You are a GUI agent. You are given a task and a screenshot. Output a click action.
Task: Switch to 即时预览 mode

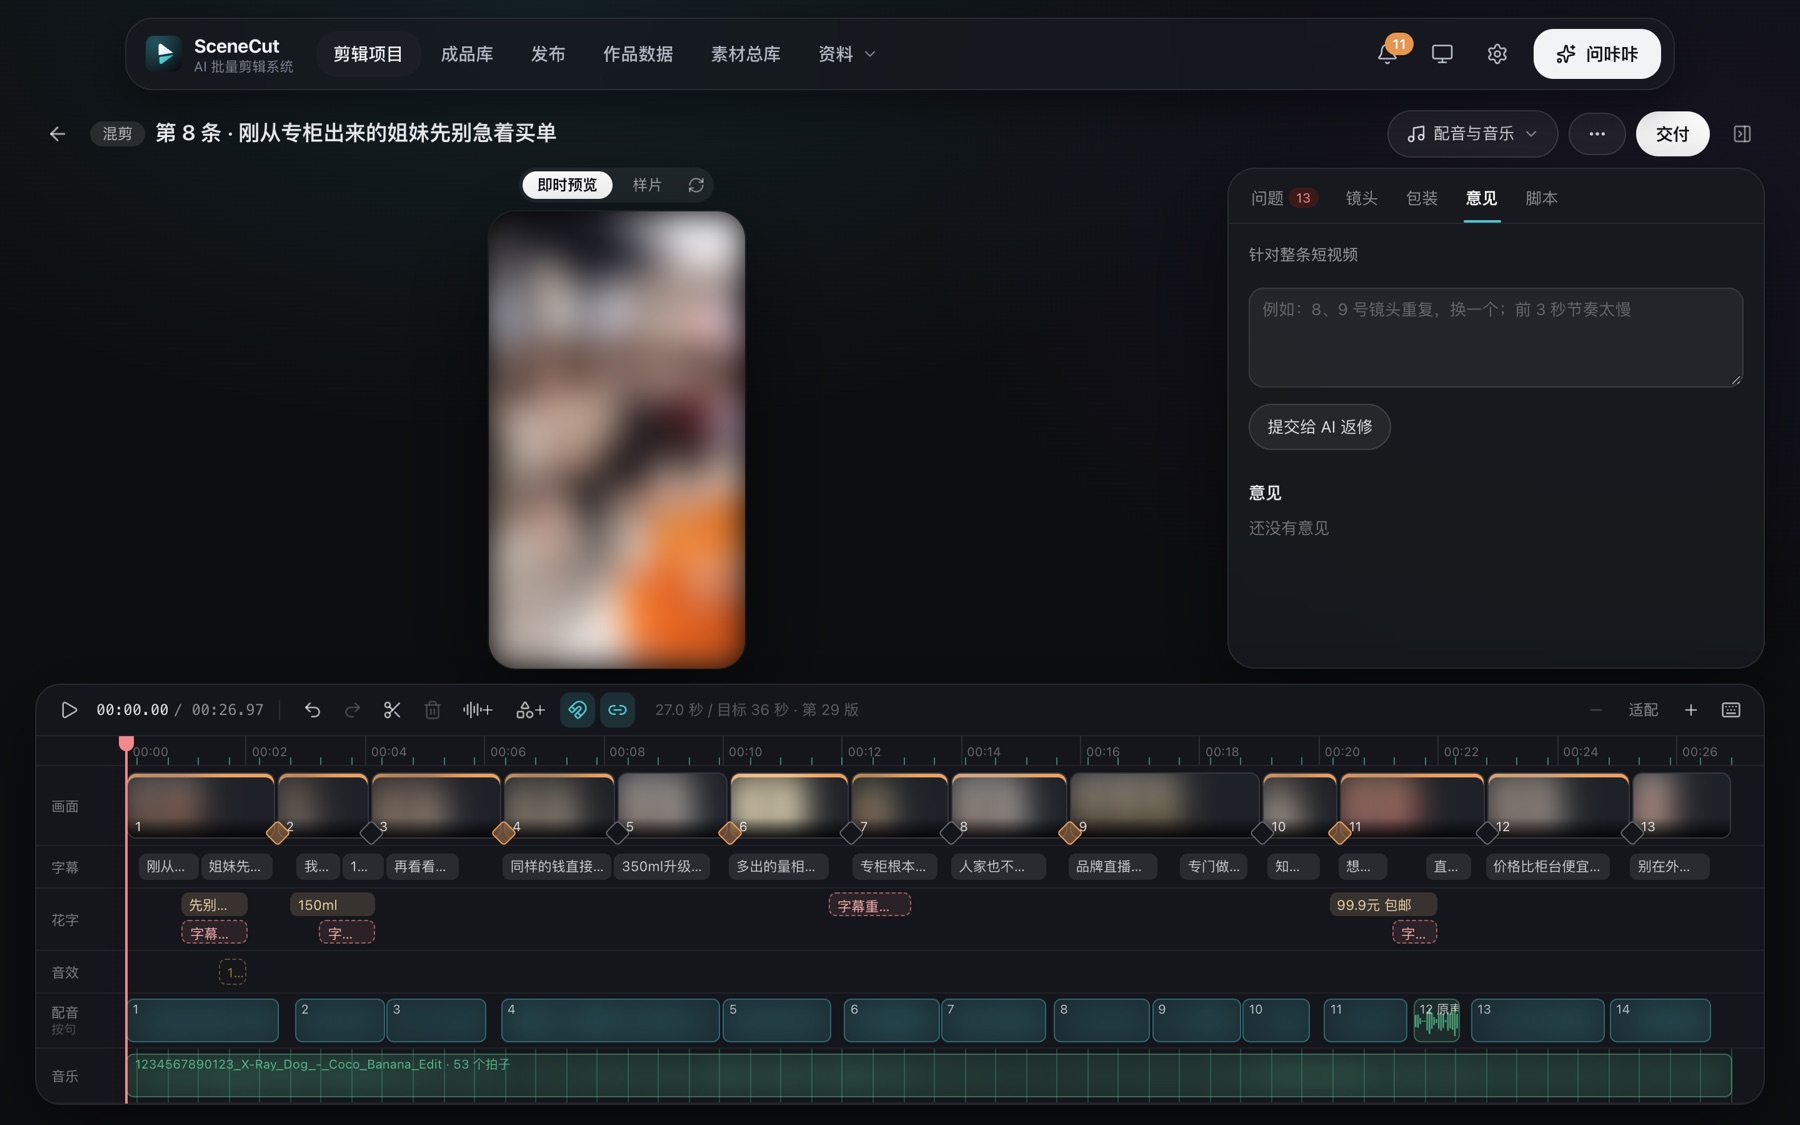pos(567,185)
